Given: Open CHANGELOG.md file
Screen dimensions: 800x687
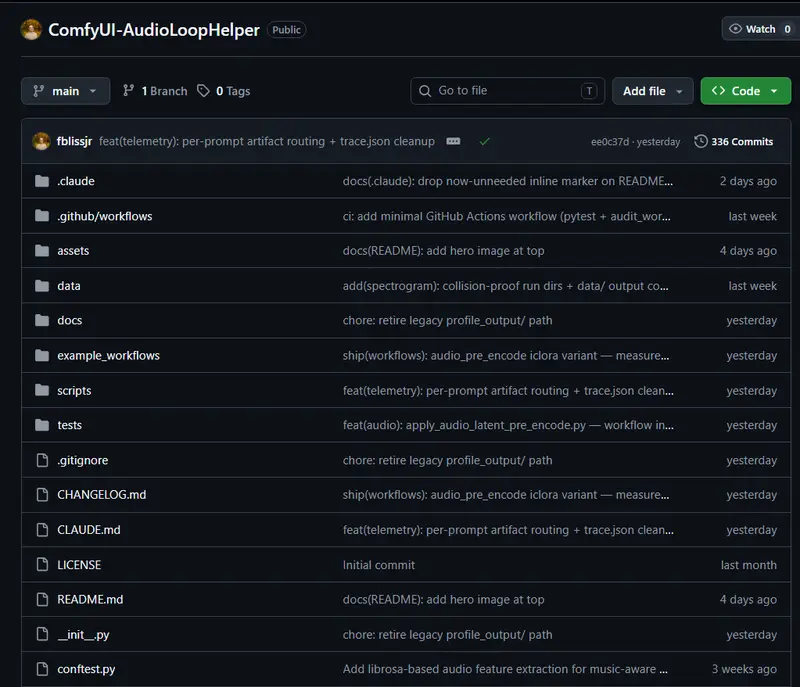Looking at the screenshot, I should pyautogui.click(x=102, y=495).
